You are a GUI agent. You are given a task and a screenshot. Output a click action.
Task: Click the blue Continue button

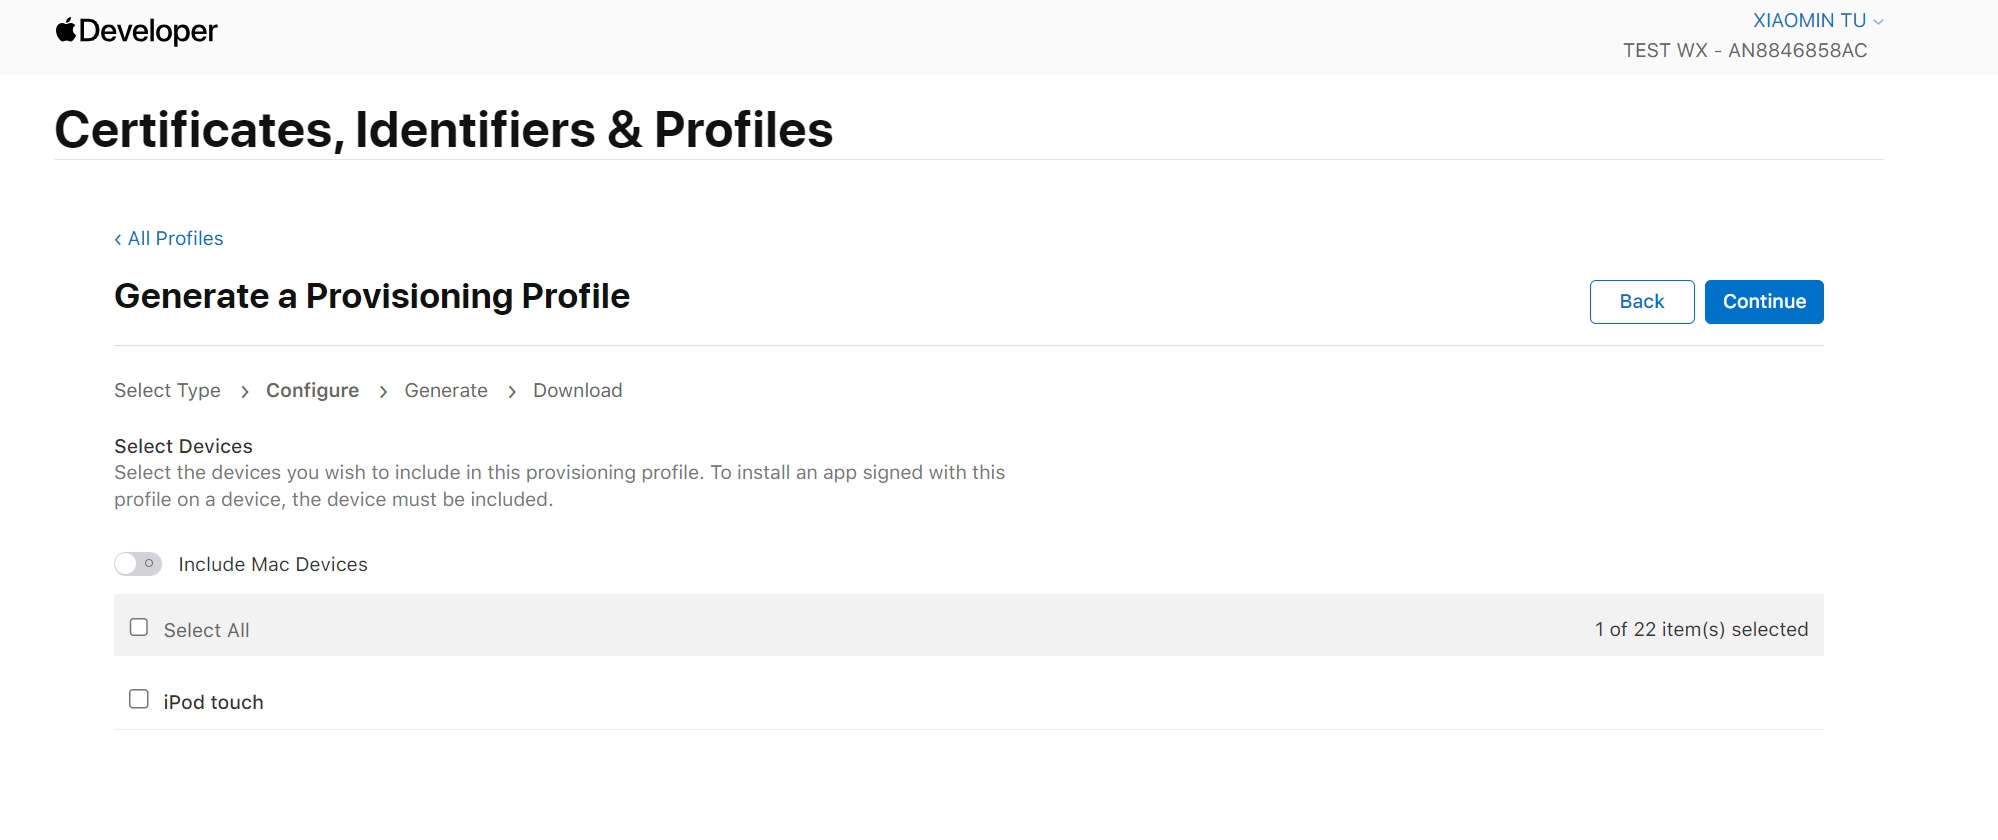1763,302
